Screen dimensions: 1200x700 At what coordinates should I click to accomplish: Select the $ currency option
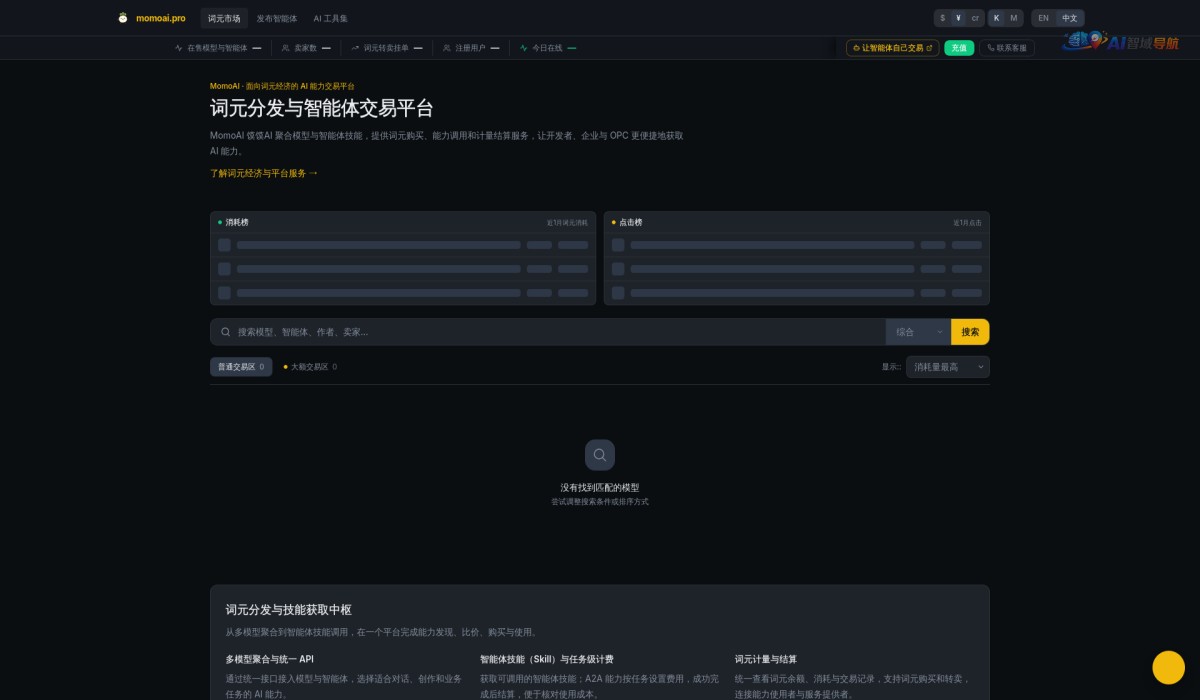942,18
